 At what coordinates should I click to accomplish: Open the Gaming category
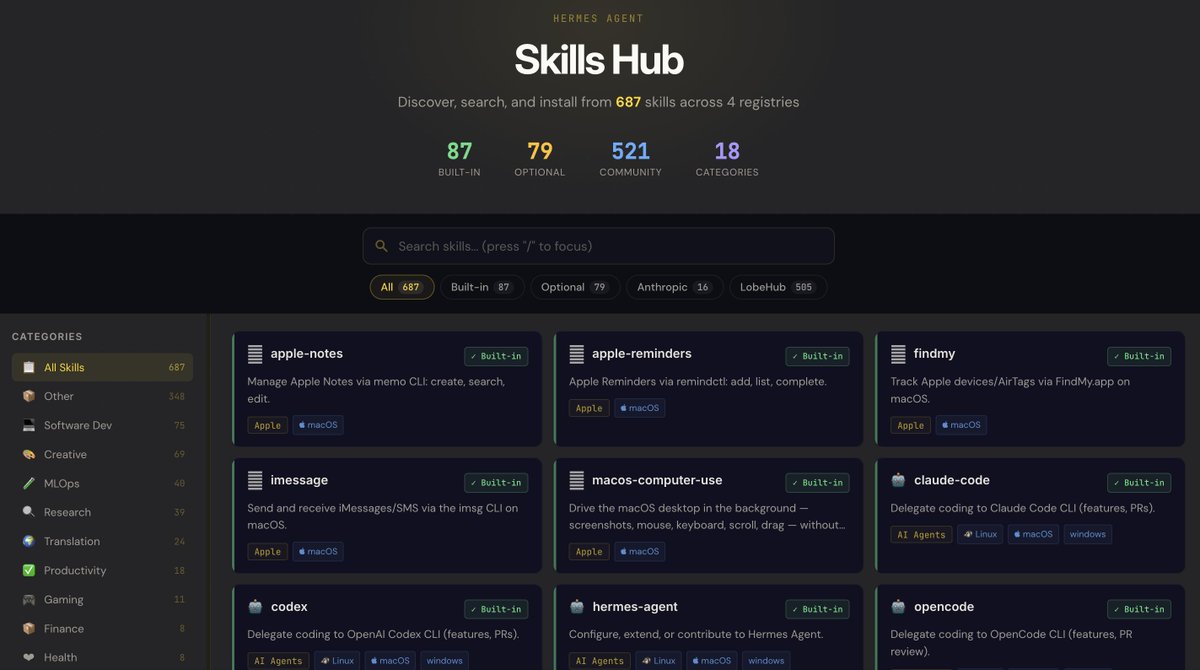[102, 599]
